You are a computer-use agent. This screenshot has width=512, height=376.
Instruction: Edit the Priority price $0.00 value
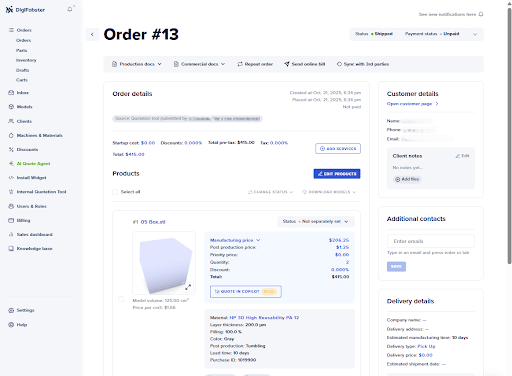tap(342, 255)
